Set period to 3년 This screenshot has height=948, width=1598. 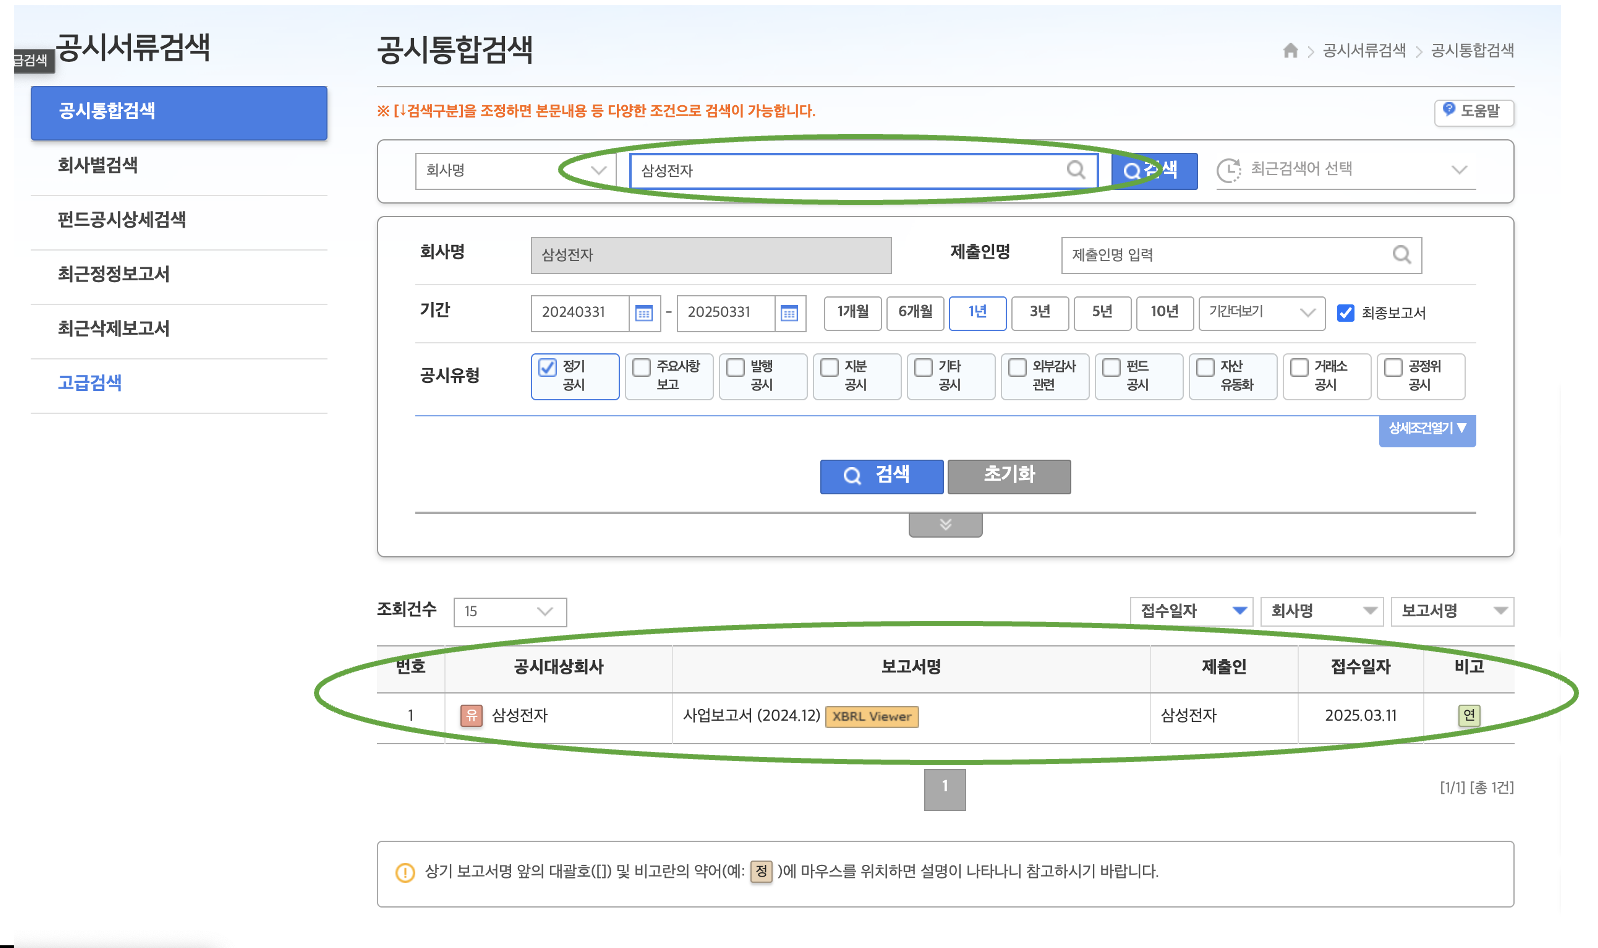[x=1040, y=312]
